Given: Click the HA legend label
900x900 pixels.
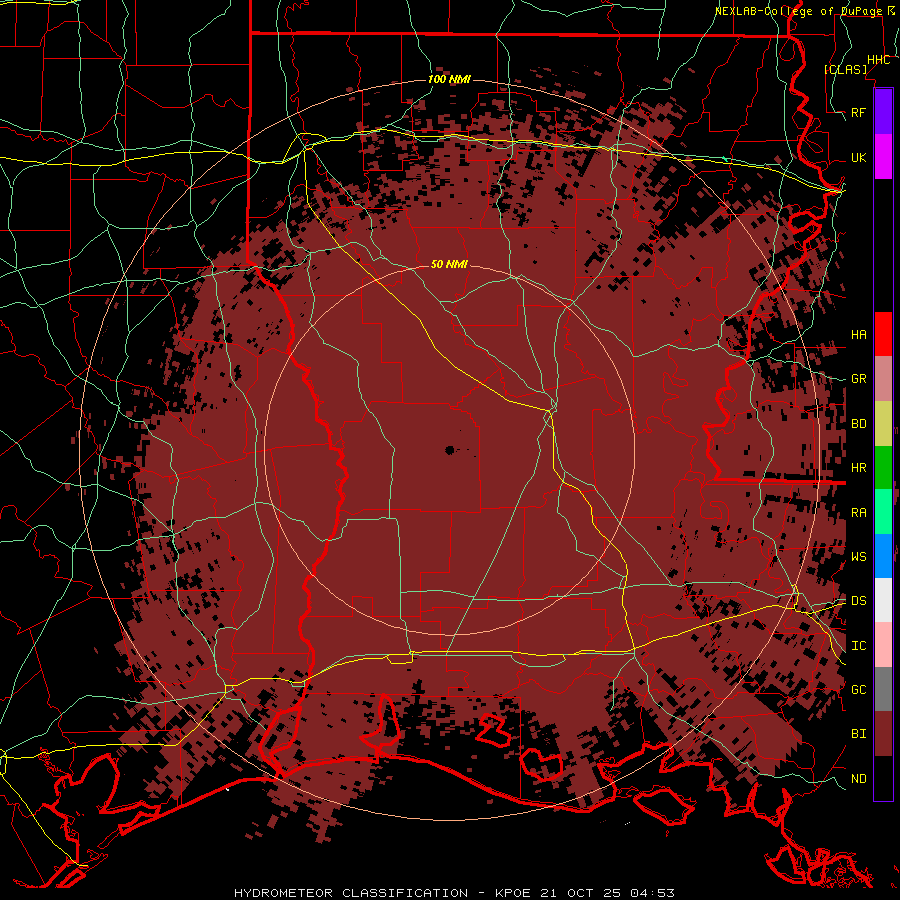Looking at the screenshot, I should (x=858, y=334).
